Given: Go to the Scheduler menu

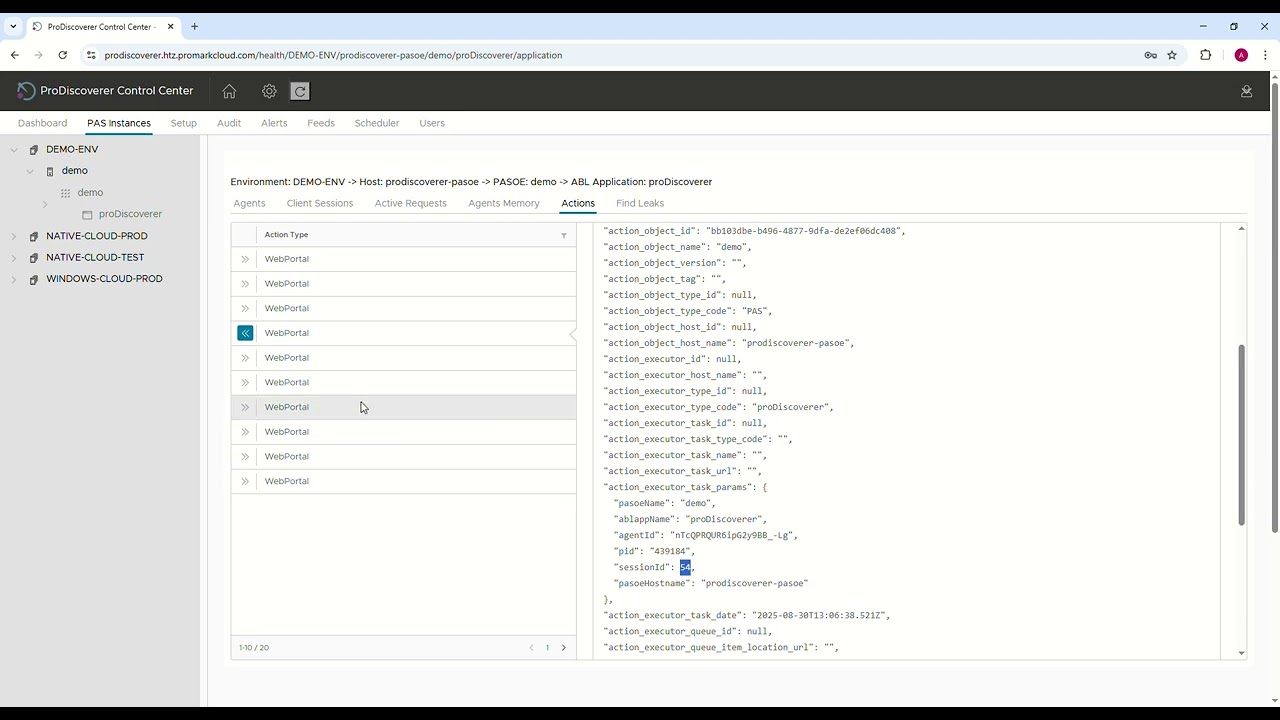Looking at the screenshot, I should tap(376, 123).
